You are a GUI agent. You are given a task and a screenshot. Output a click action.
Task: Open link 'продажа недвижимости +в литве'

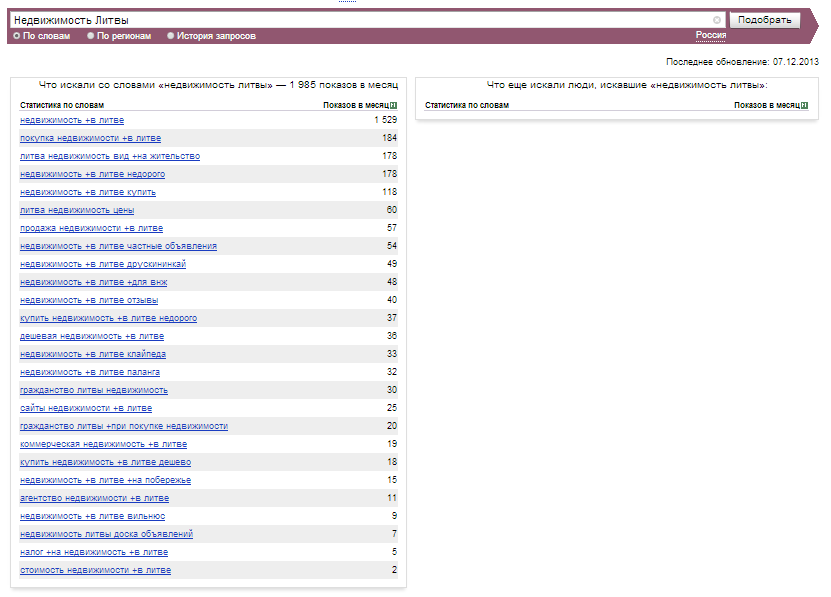click(92, 229)
